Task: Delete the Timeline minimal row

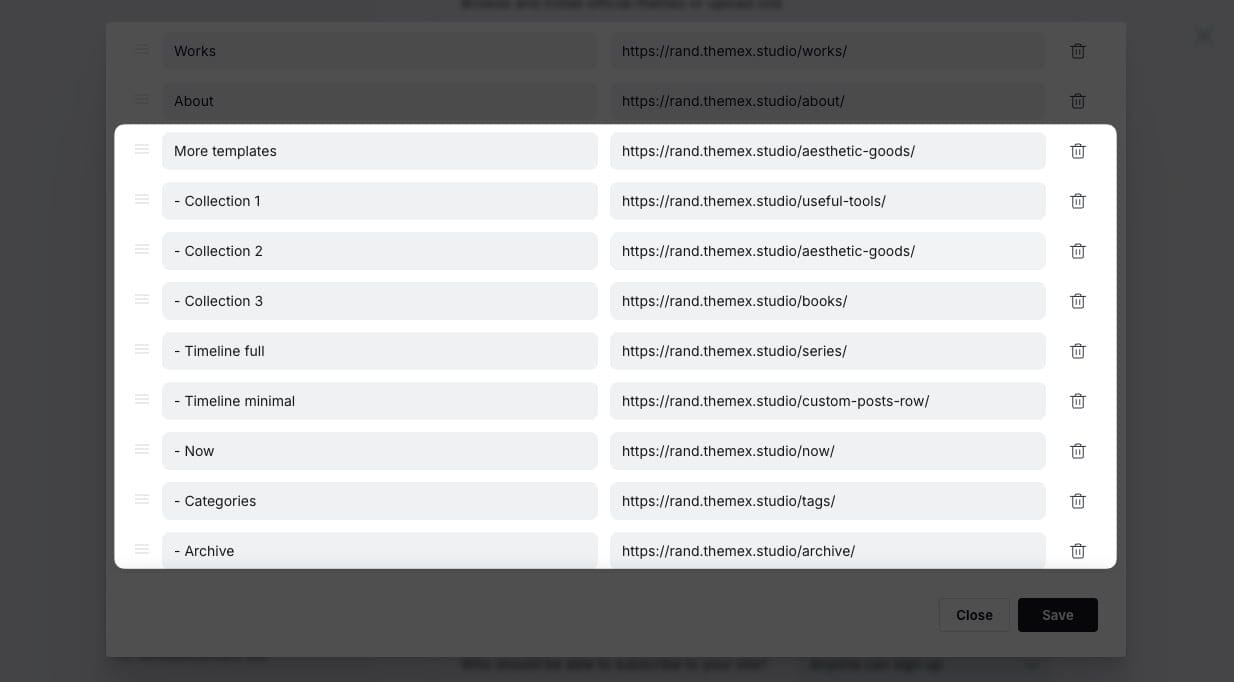Action: click(1077, 401)
